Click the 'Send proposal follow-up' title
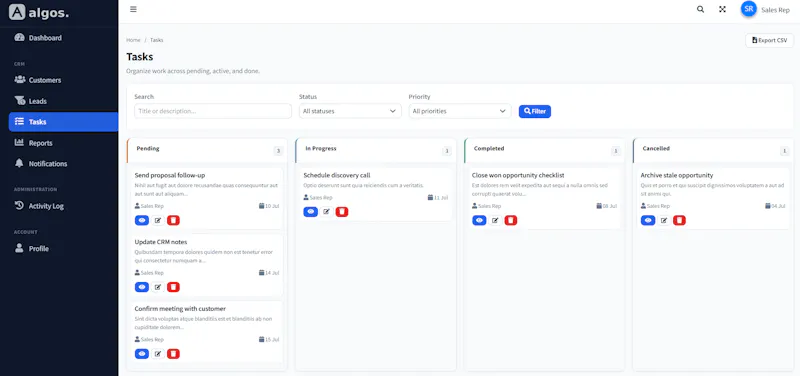Screen dimensions: 800x376 click(x=170, y=175)
